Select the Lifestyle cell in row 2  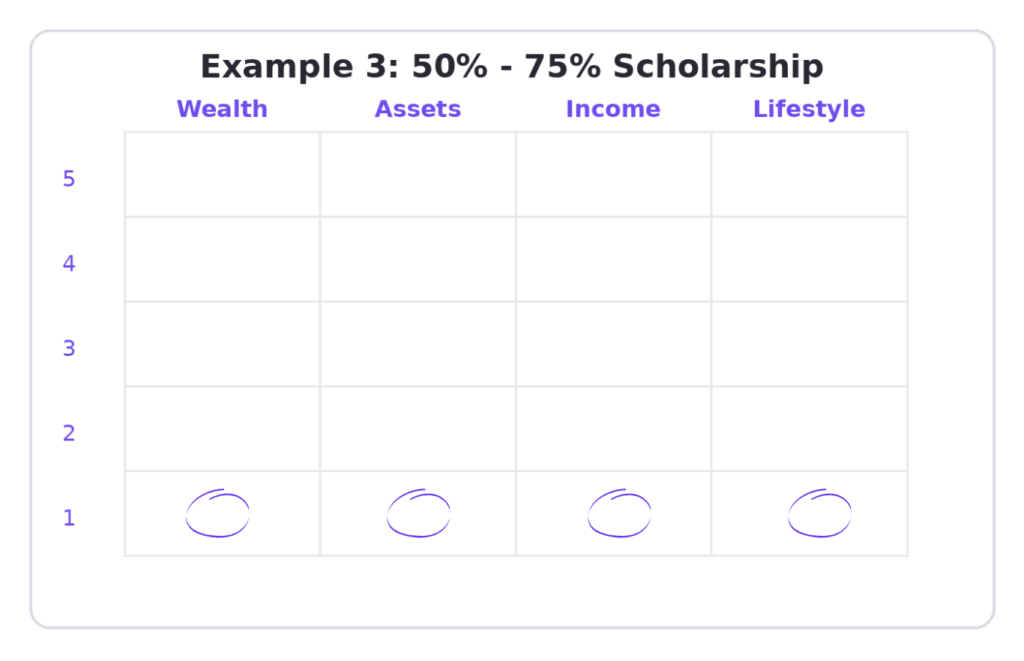click(809, 428)
